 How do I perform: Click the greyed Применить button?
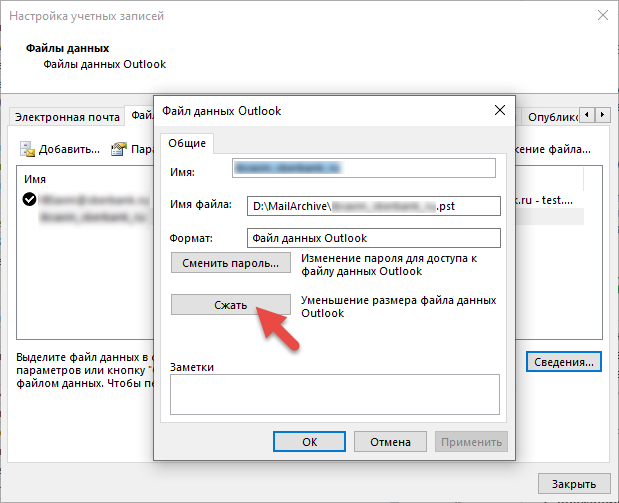click(x=471, y=441)
